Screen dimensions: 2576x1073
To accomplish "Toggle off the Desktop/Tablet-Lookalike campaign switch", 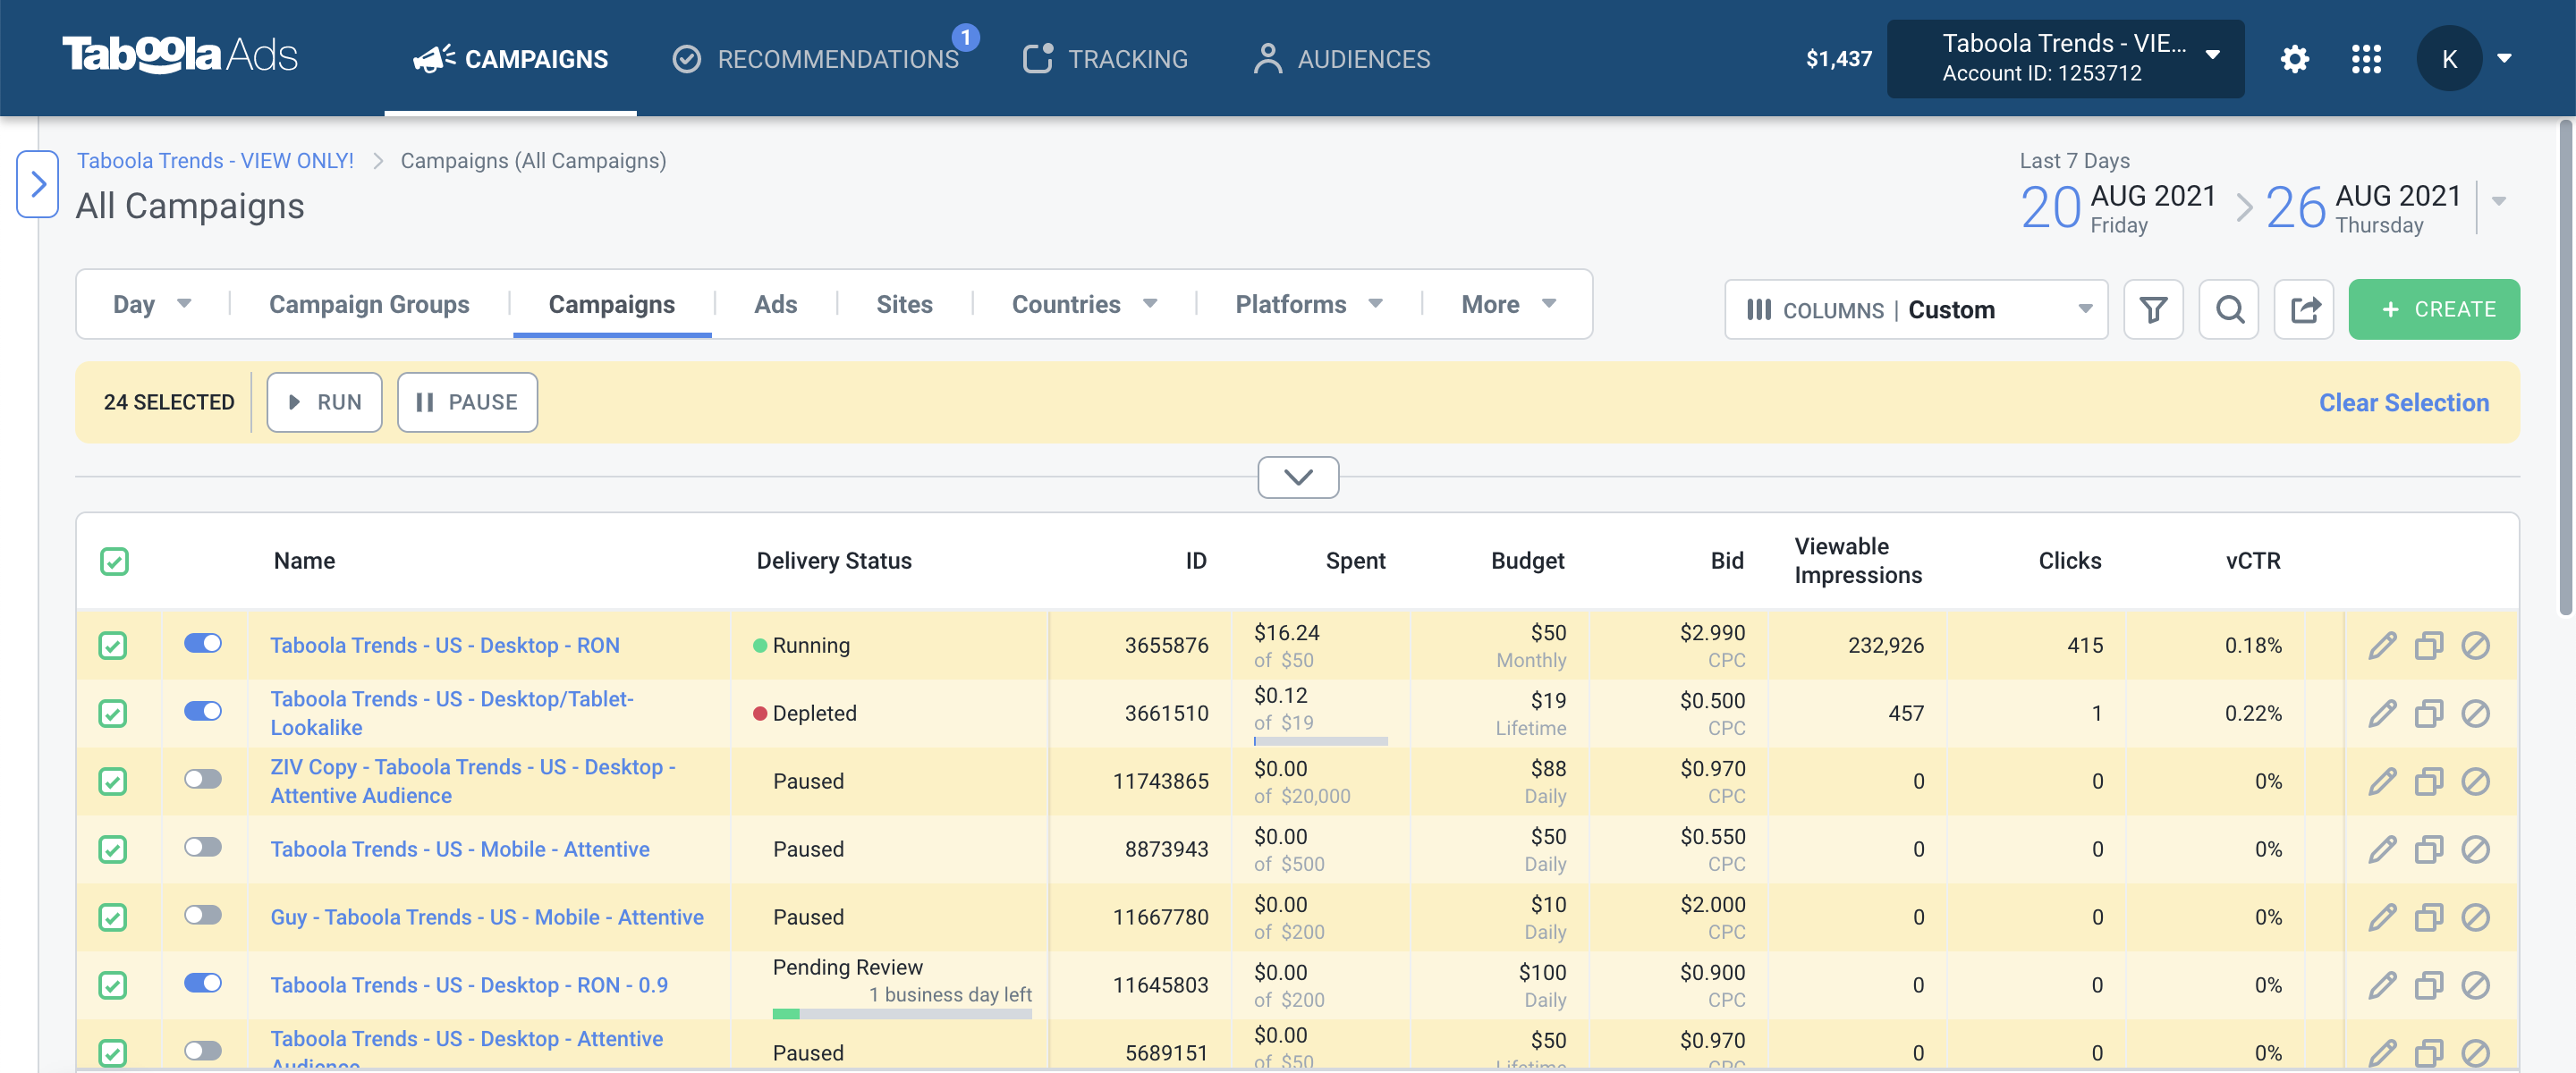I will (203, 711).
